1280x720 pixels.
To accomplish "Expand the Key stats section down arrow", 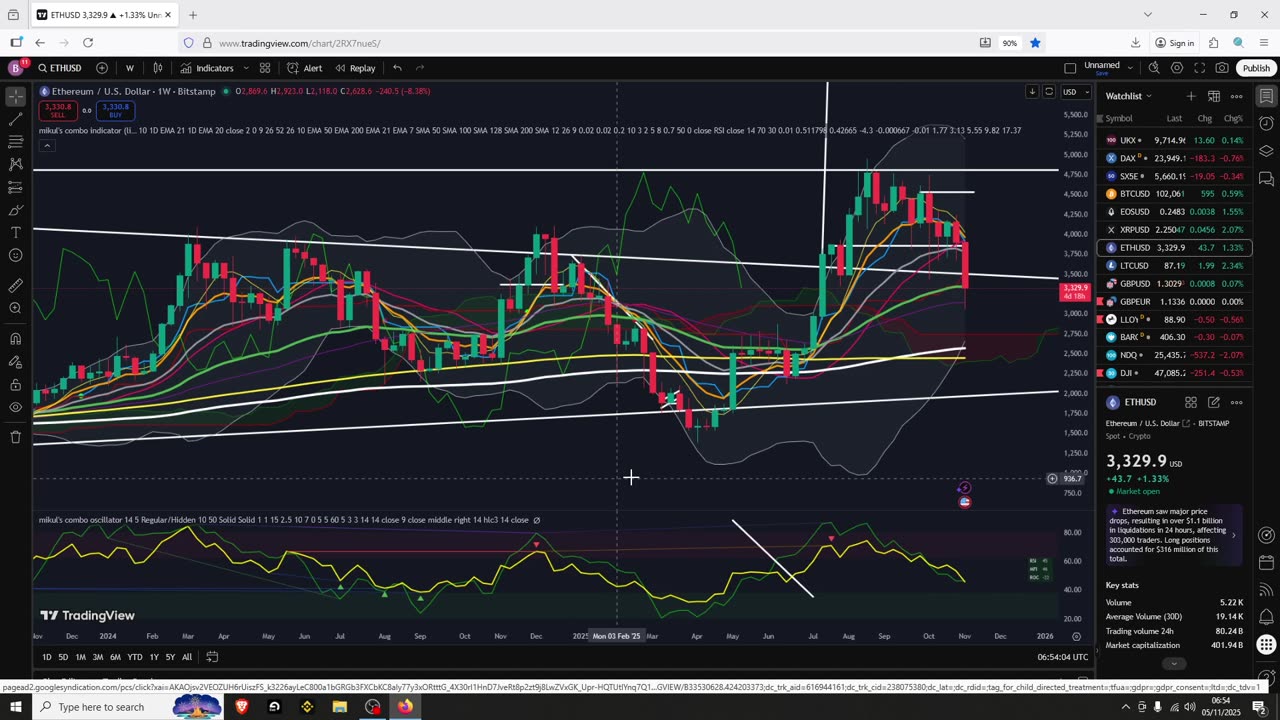I will tap(1174, 663).
